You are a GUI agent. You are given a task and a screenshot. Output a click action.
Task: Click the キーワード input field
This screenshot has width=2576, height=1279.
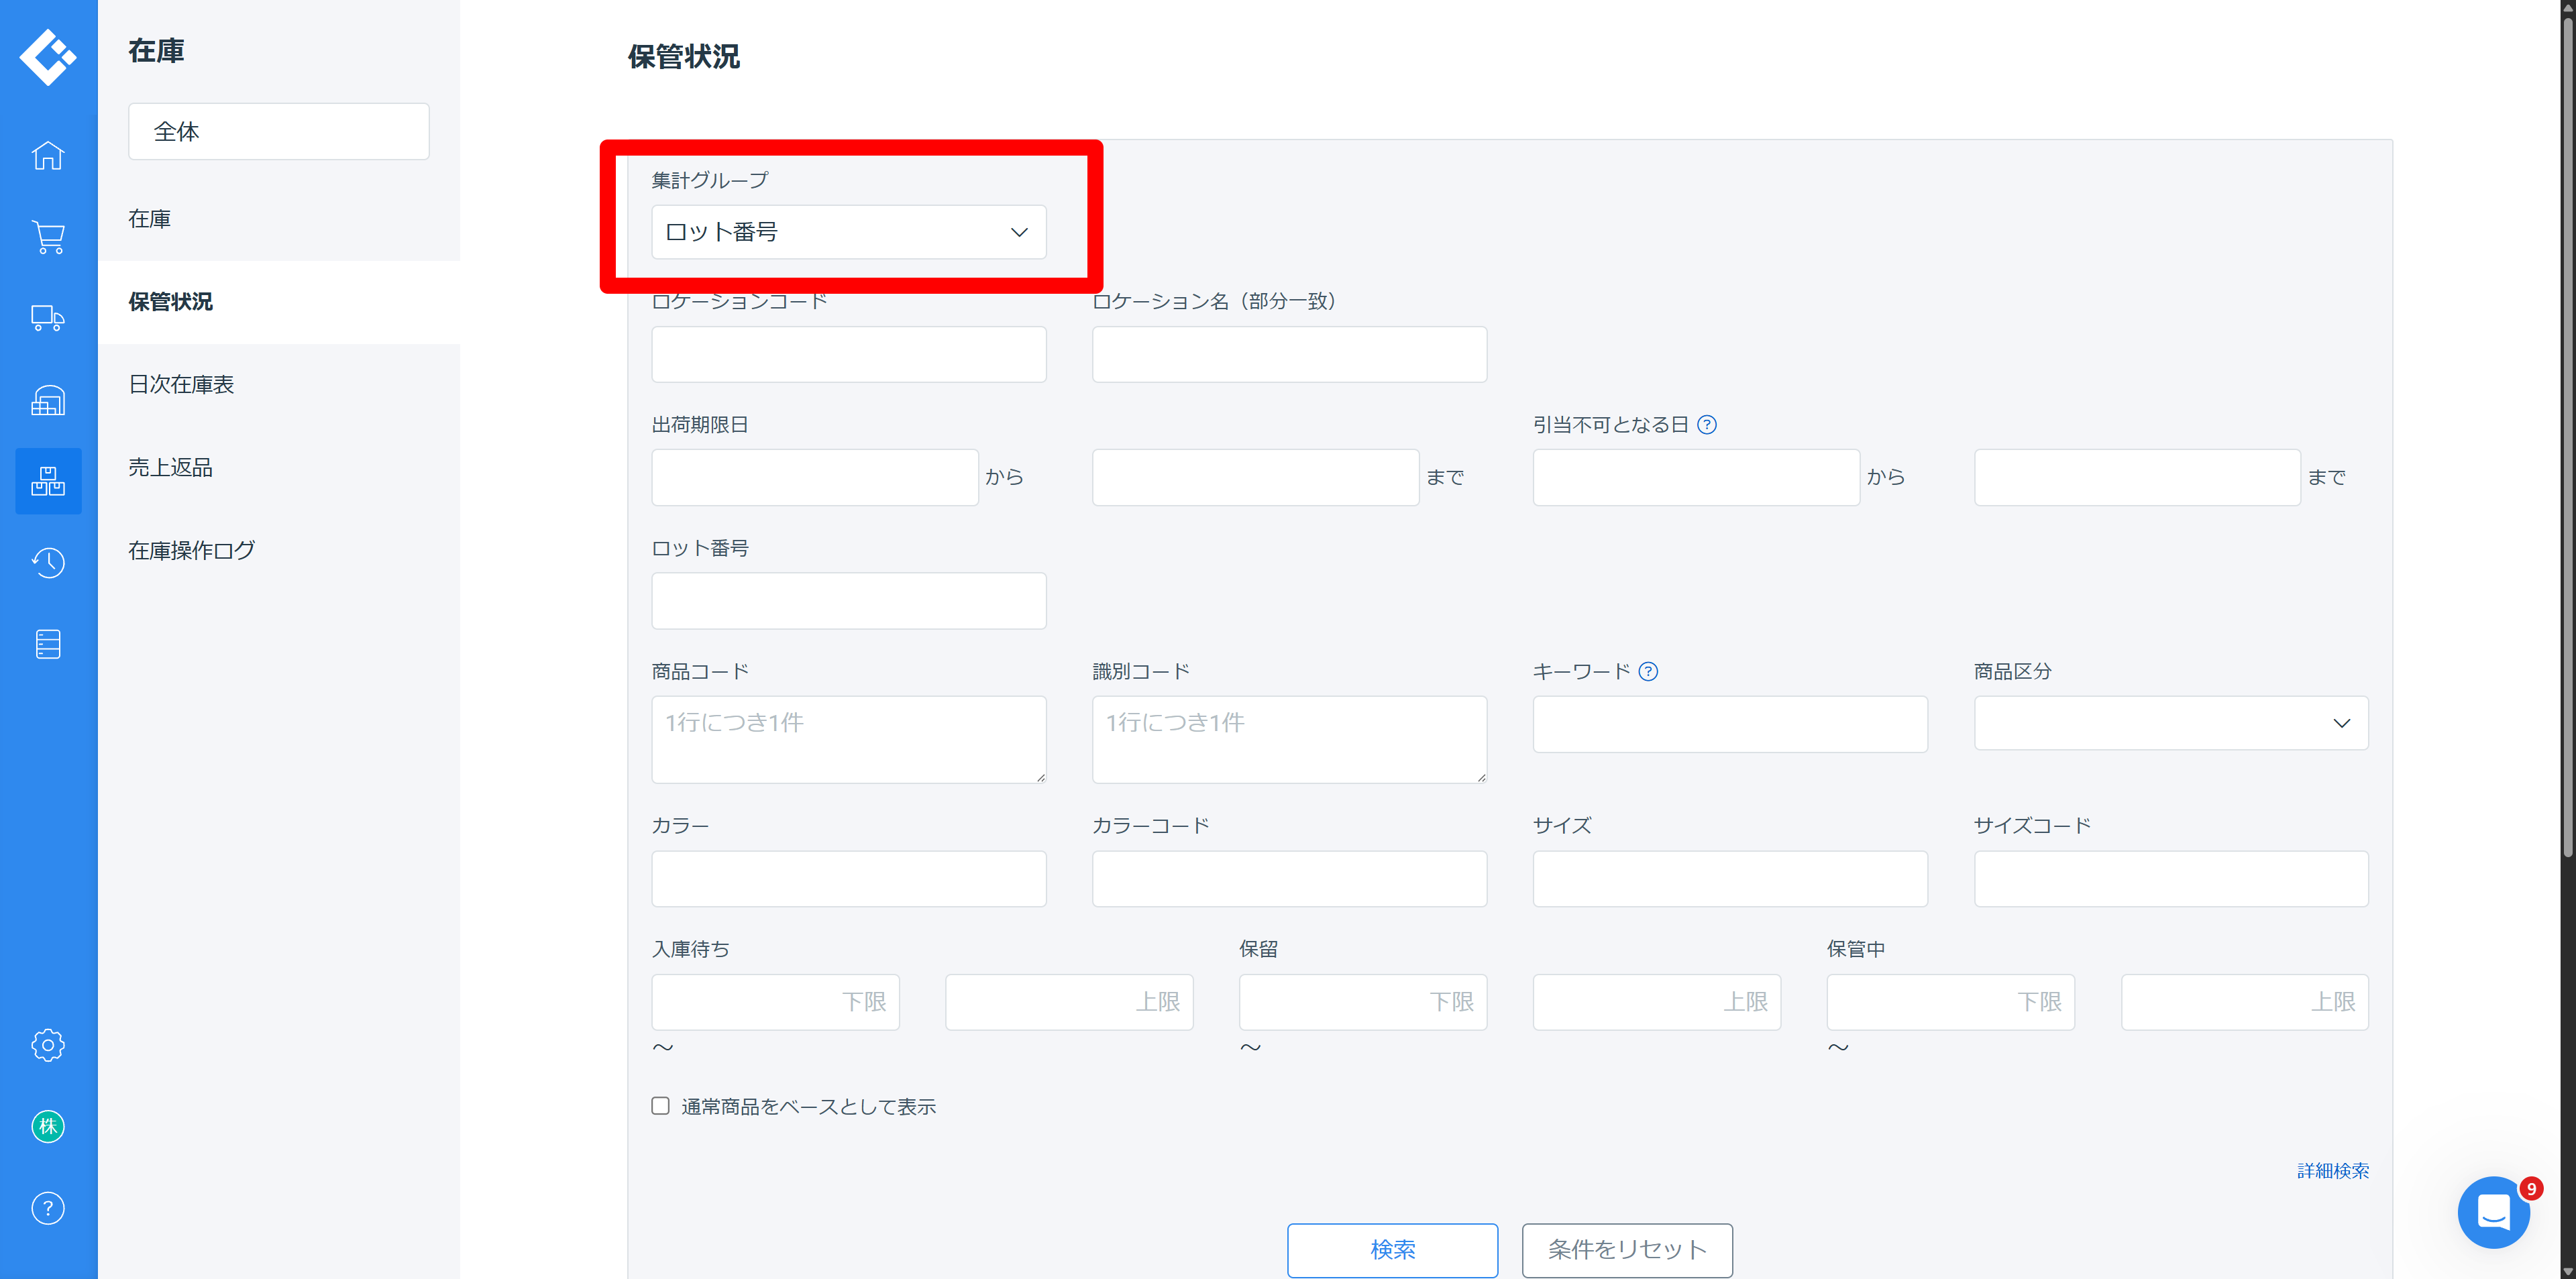coord(1730,724)
